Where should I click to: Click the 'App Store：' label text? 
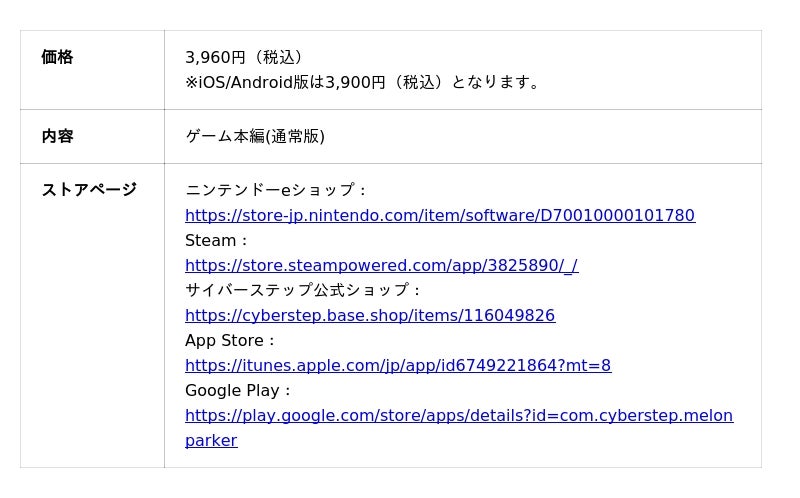230,341
